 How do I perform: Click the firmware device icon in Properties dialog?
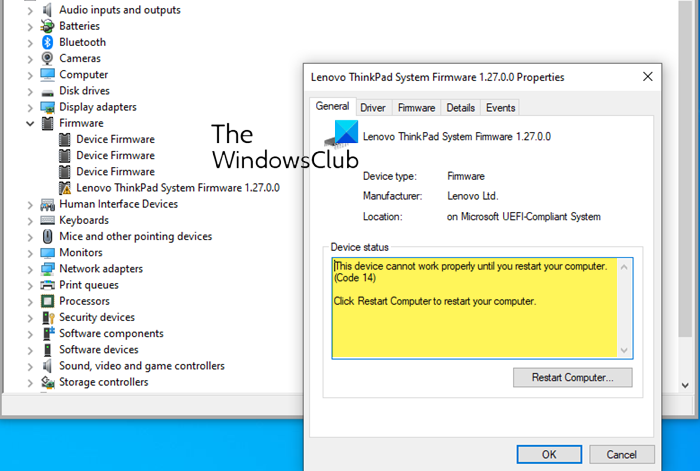(x=342, y=133)
